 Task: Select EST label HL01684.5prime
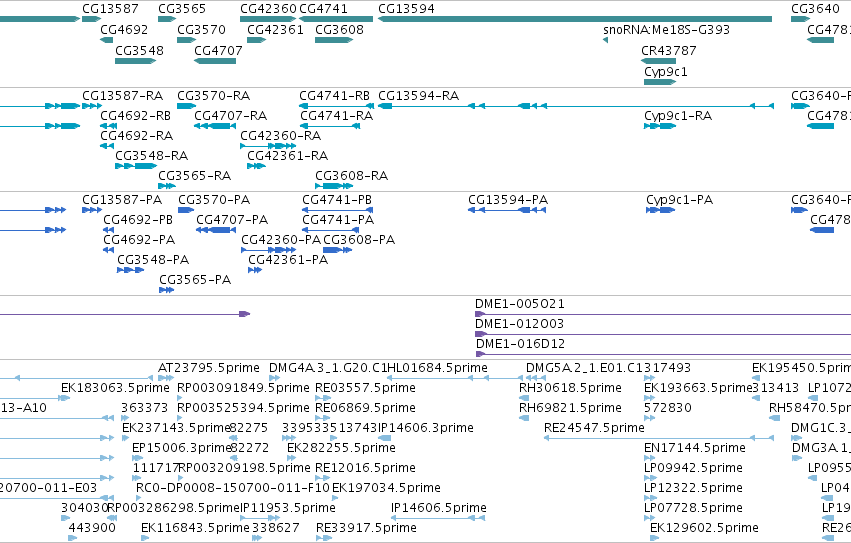[x=437, y=368]
